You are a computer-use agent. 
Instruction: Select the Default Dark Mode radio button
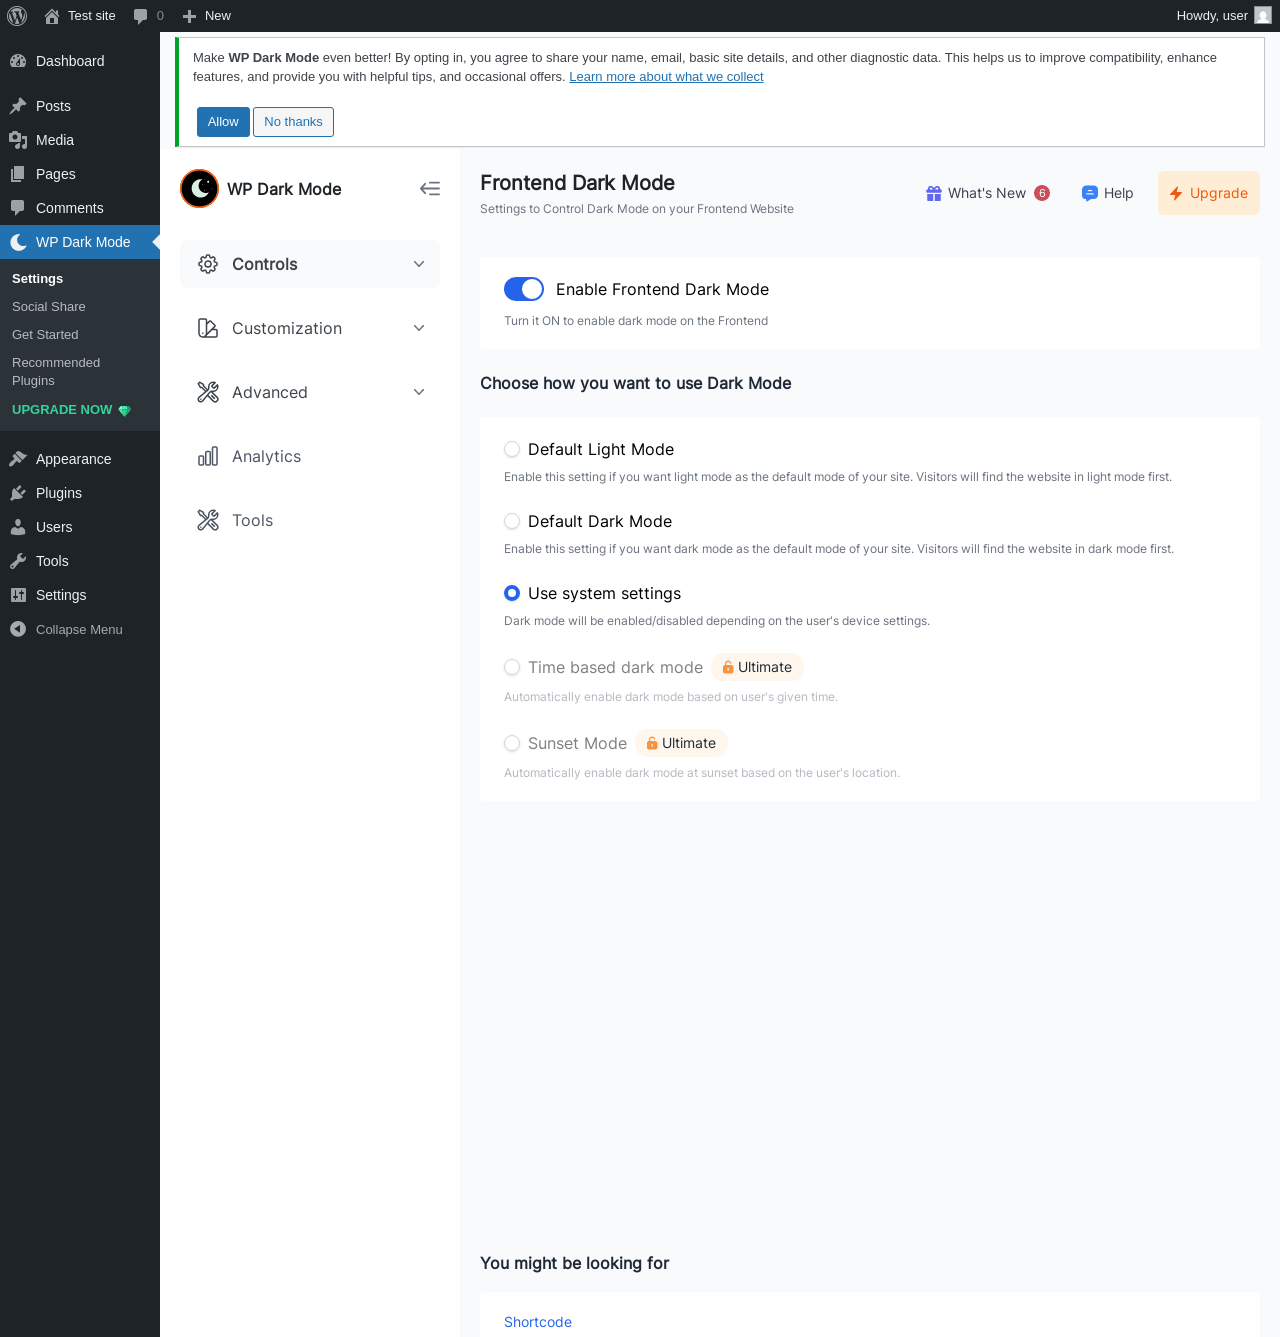pos(512,521)
